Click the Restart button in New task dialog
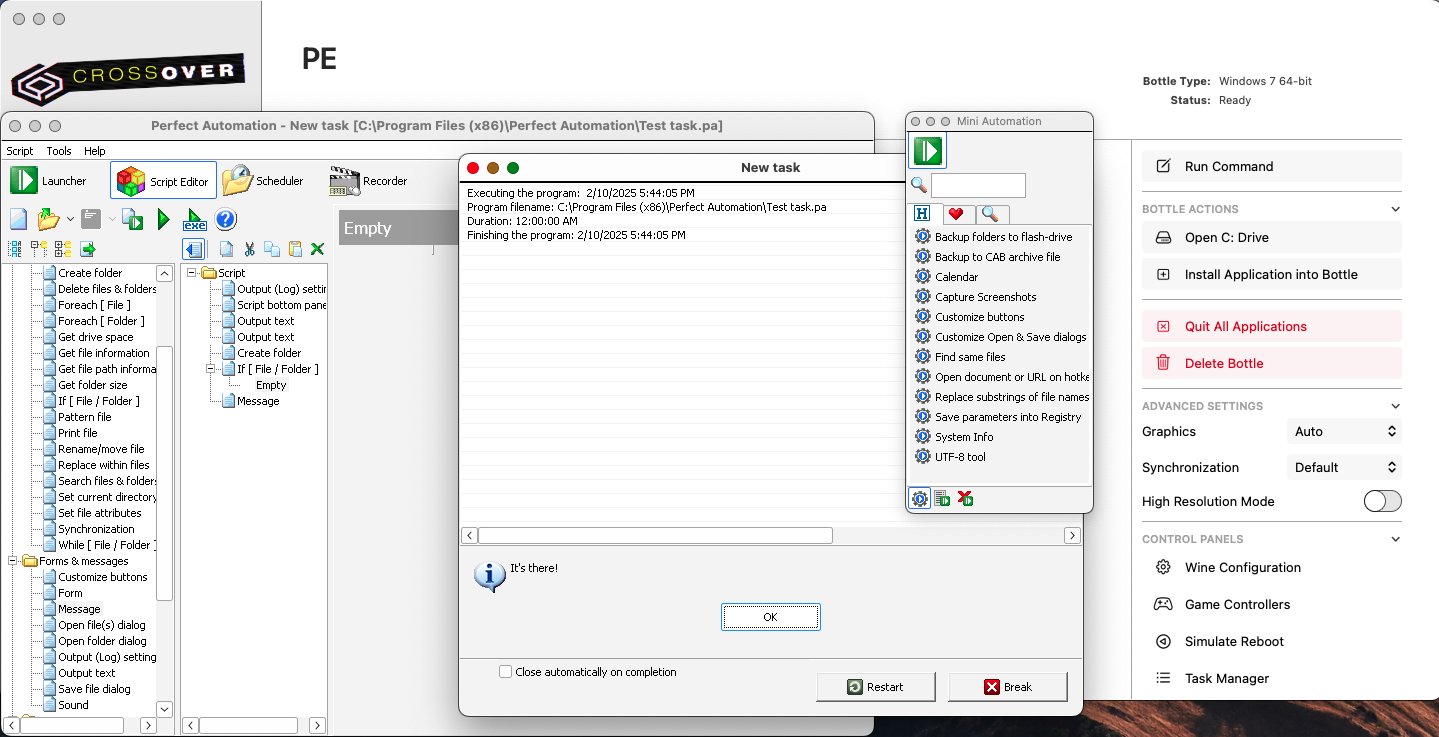 [x=876, y=687]
